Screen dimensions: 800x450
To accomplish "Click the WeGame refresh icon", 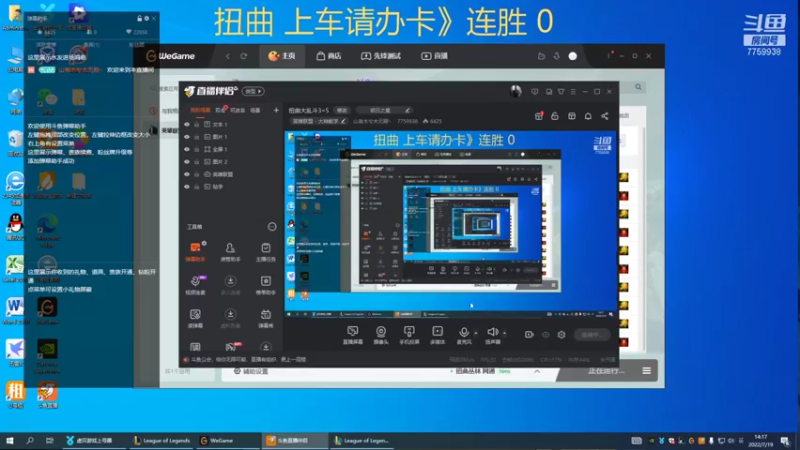I will [x=244, y=56].
